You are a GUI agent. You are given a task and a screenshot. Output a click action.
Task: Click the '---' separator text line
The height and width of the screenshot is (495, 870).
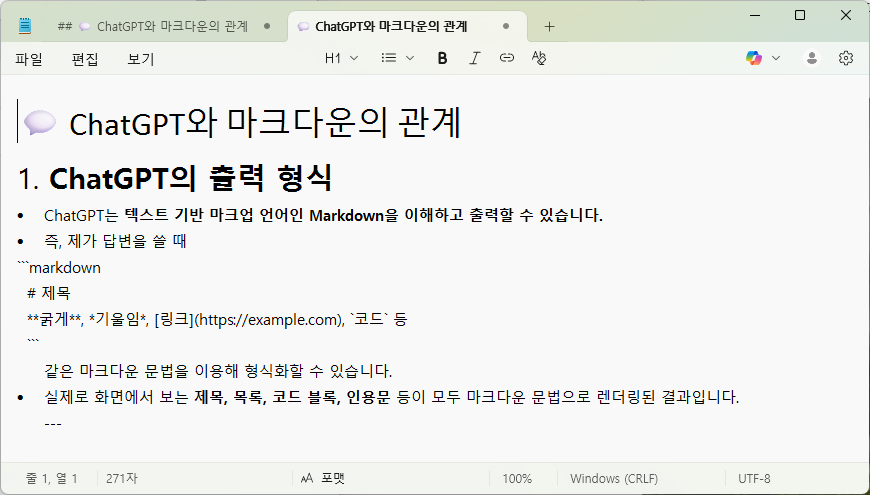53,424
